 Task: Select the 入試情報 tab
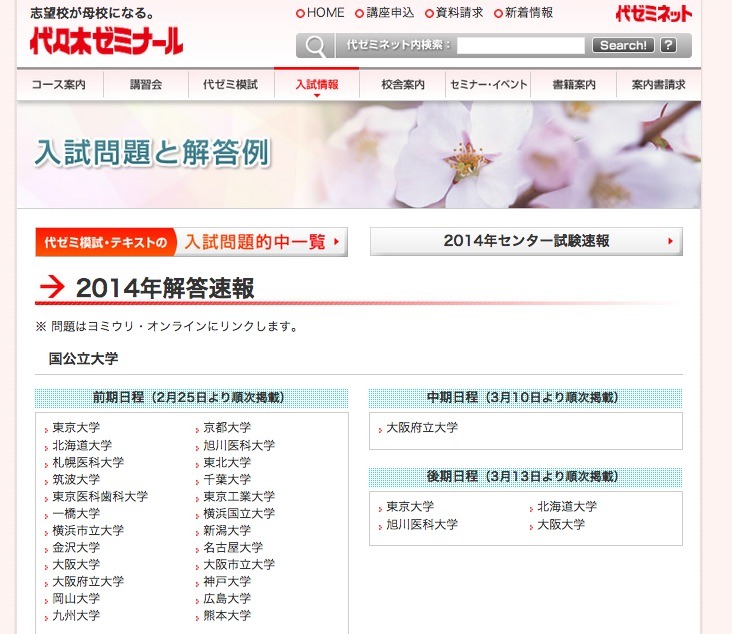[317, 85]
